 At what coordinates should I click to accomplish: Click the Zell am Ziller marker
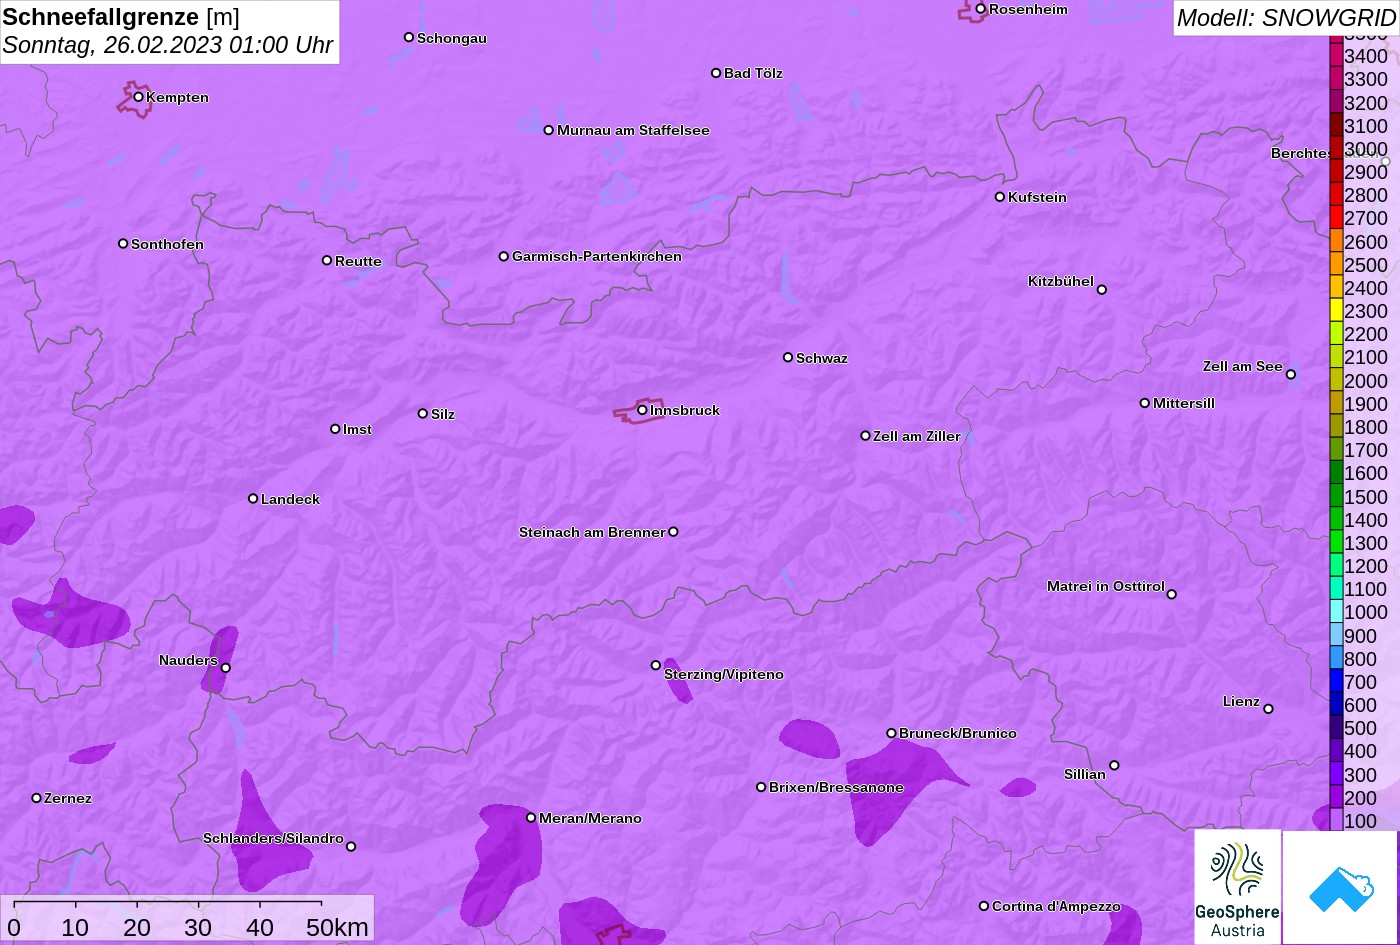(866, 436)
